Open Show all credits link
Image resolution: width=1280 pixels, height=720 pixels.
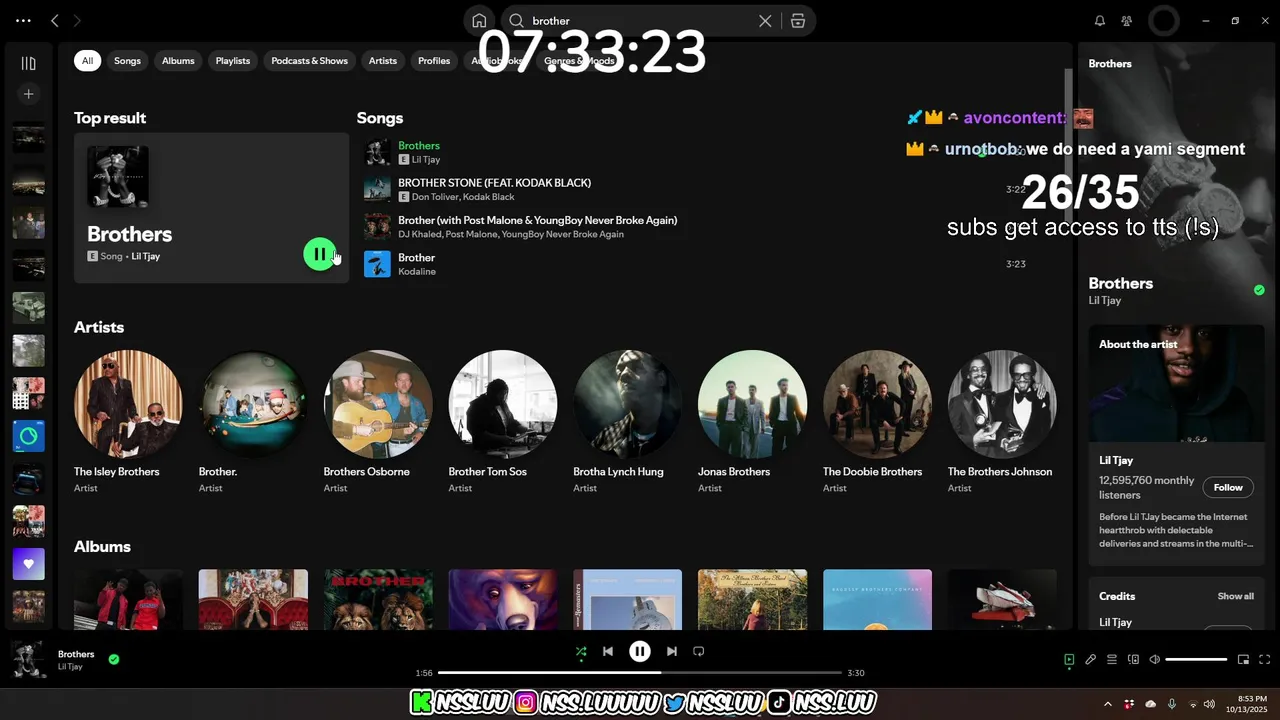coord(1235,596)
